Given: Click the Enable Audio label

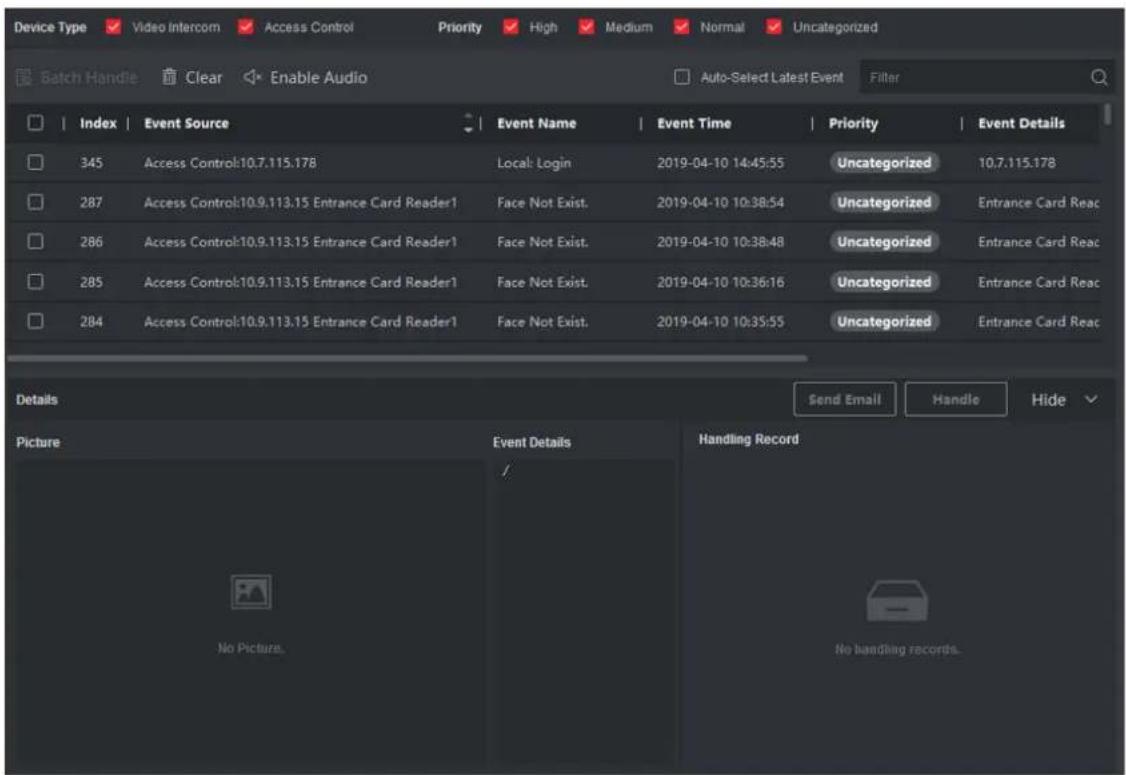Looking at the screenshot, I should (x=318, y=78).
